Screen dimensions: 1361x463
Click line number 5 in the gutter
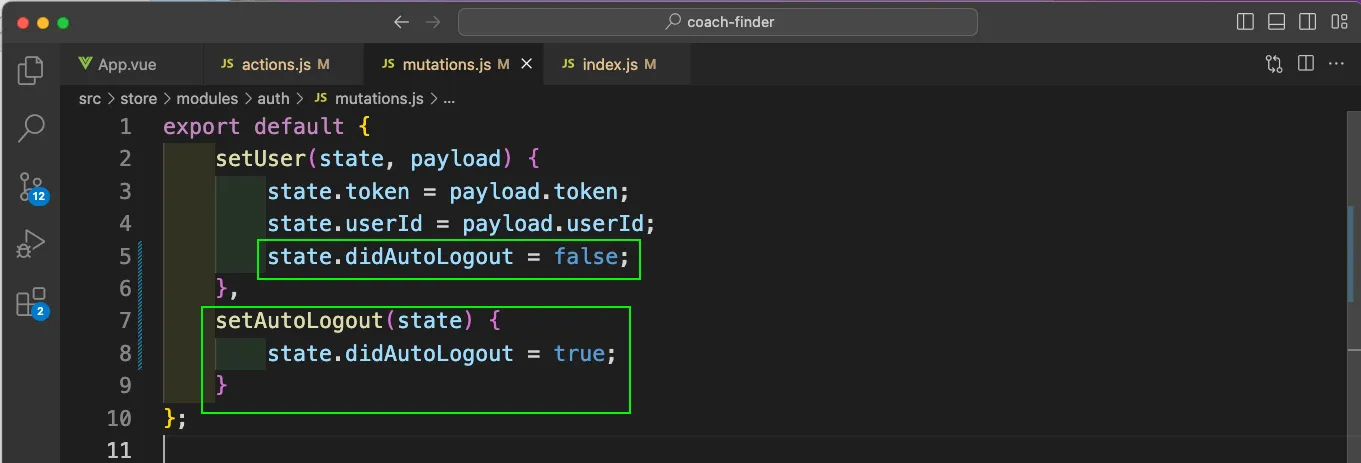[124, 257]
